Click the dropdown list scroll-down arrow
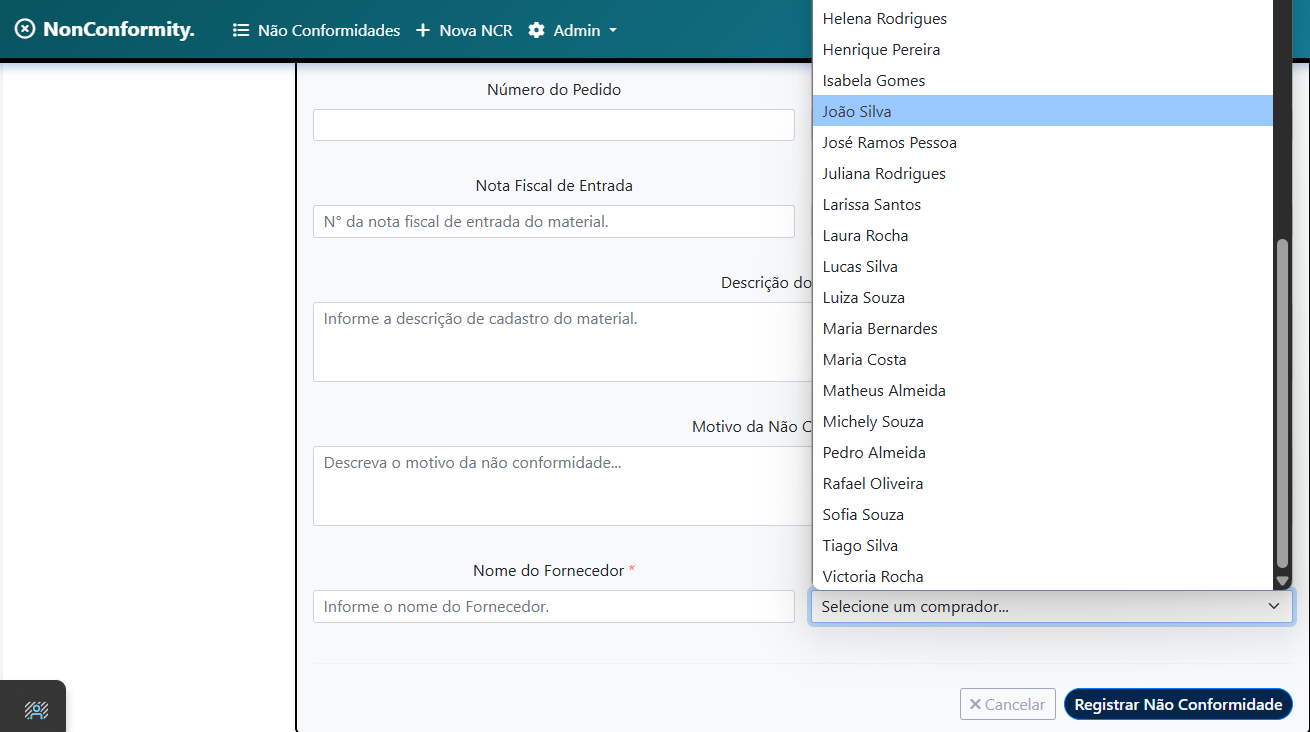 click(1282, 581)
